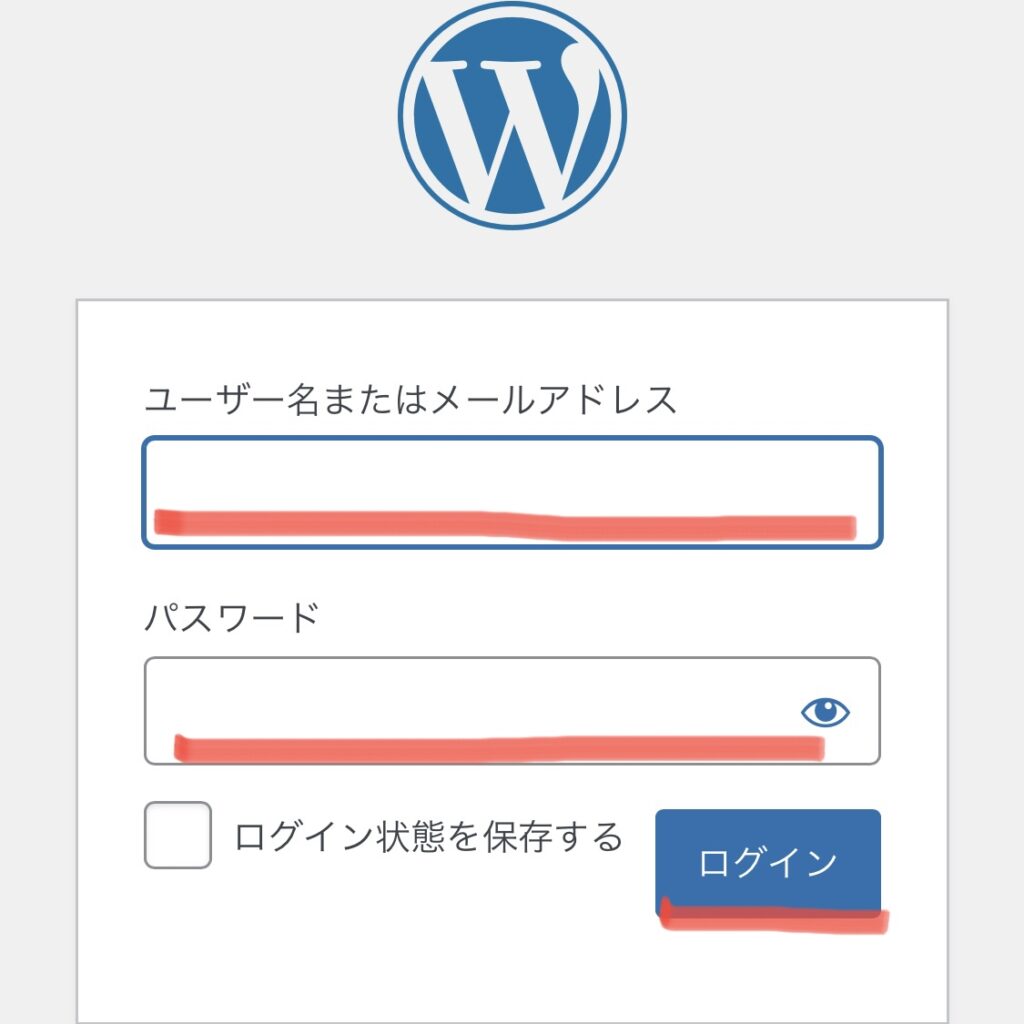Screen dimensions: 1024x1024
Task: Tick the ログイン状態を保存する checkbox
Action: (x=178, y=835)
